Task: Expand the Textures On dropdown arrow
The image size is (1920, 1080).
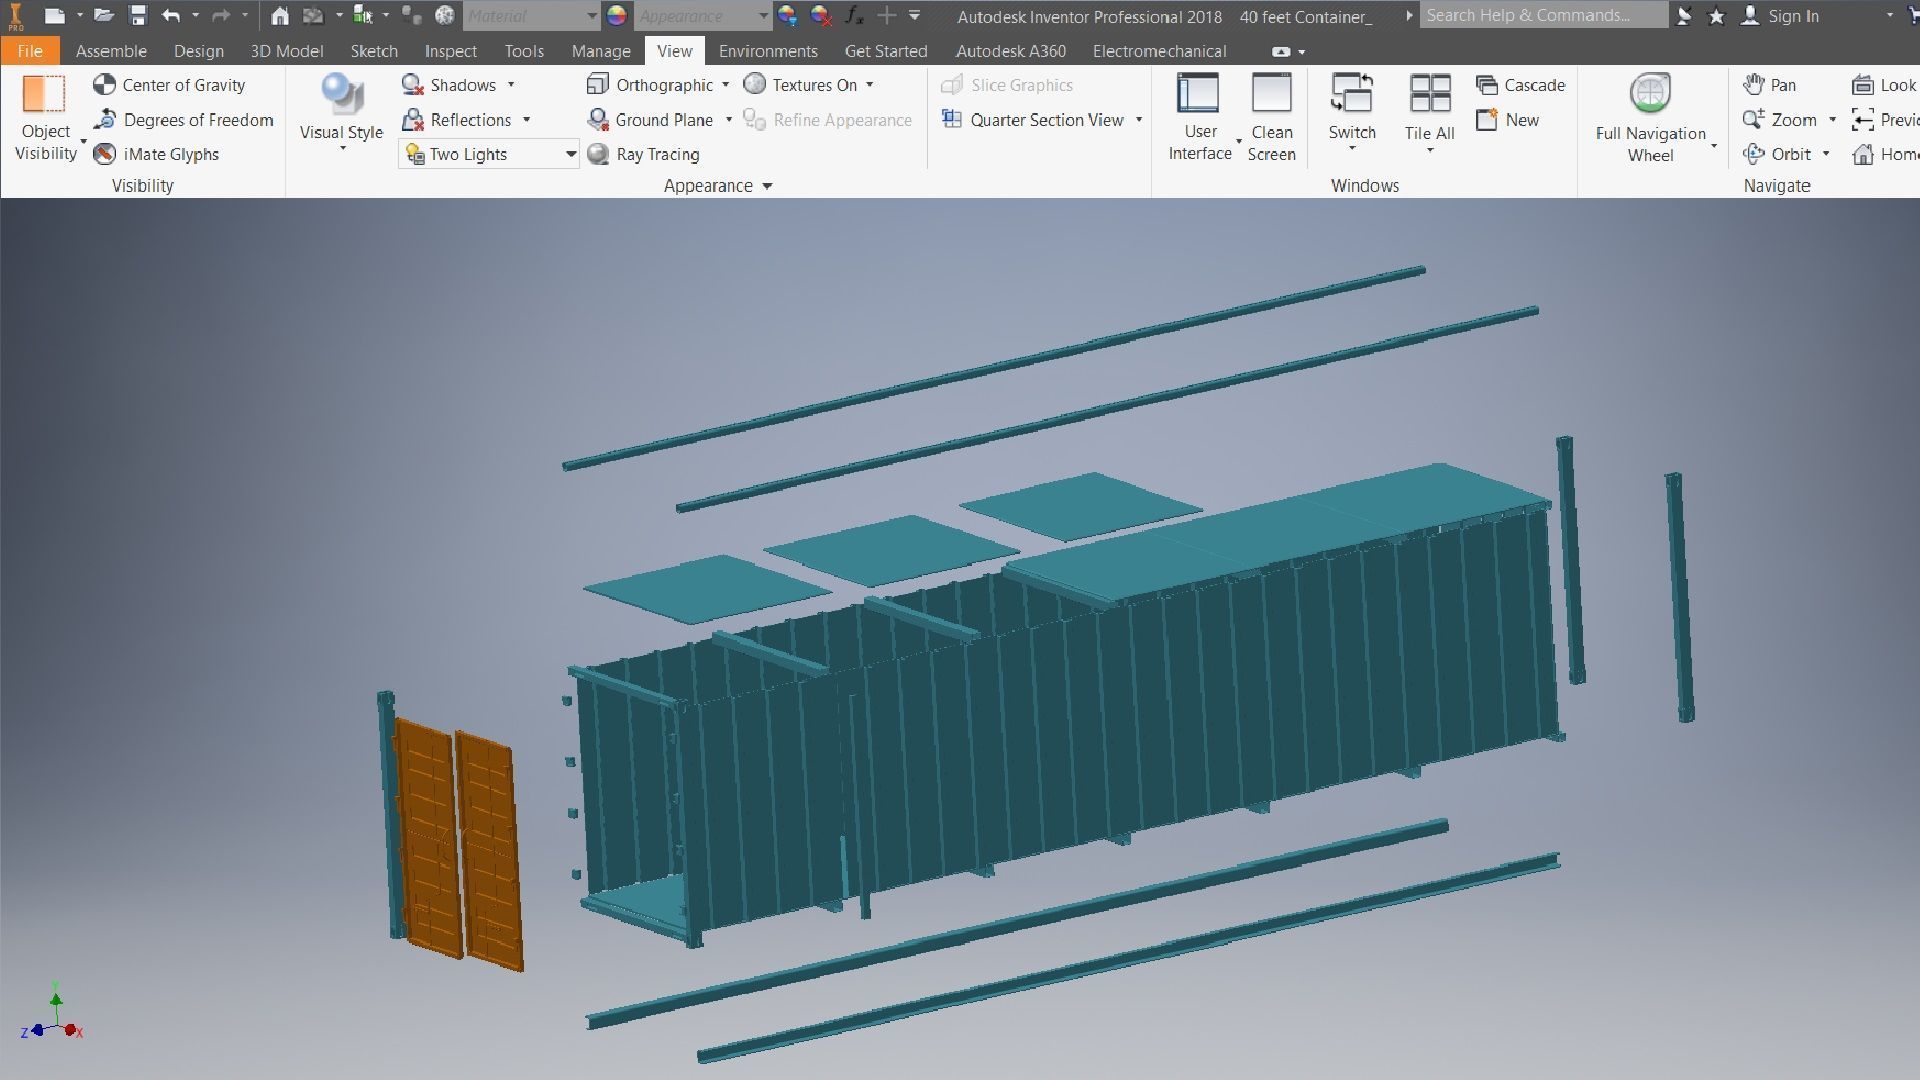Action: [870, 85]
